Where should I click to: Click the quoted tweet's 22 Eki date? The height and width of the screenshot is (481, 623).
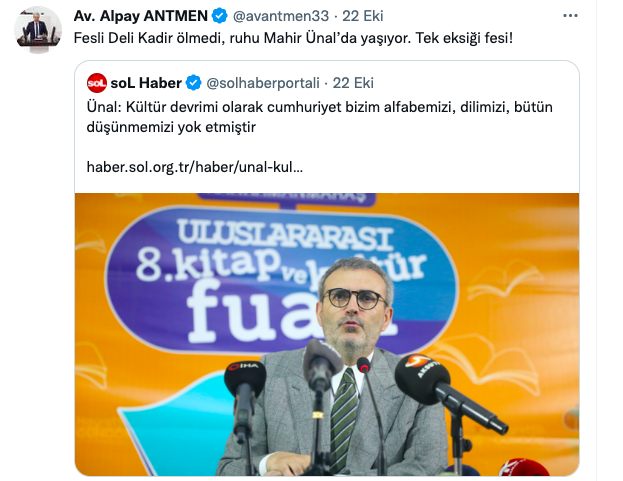tap(353, 83)
